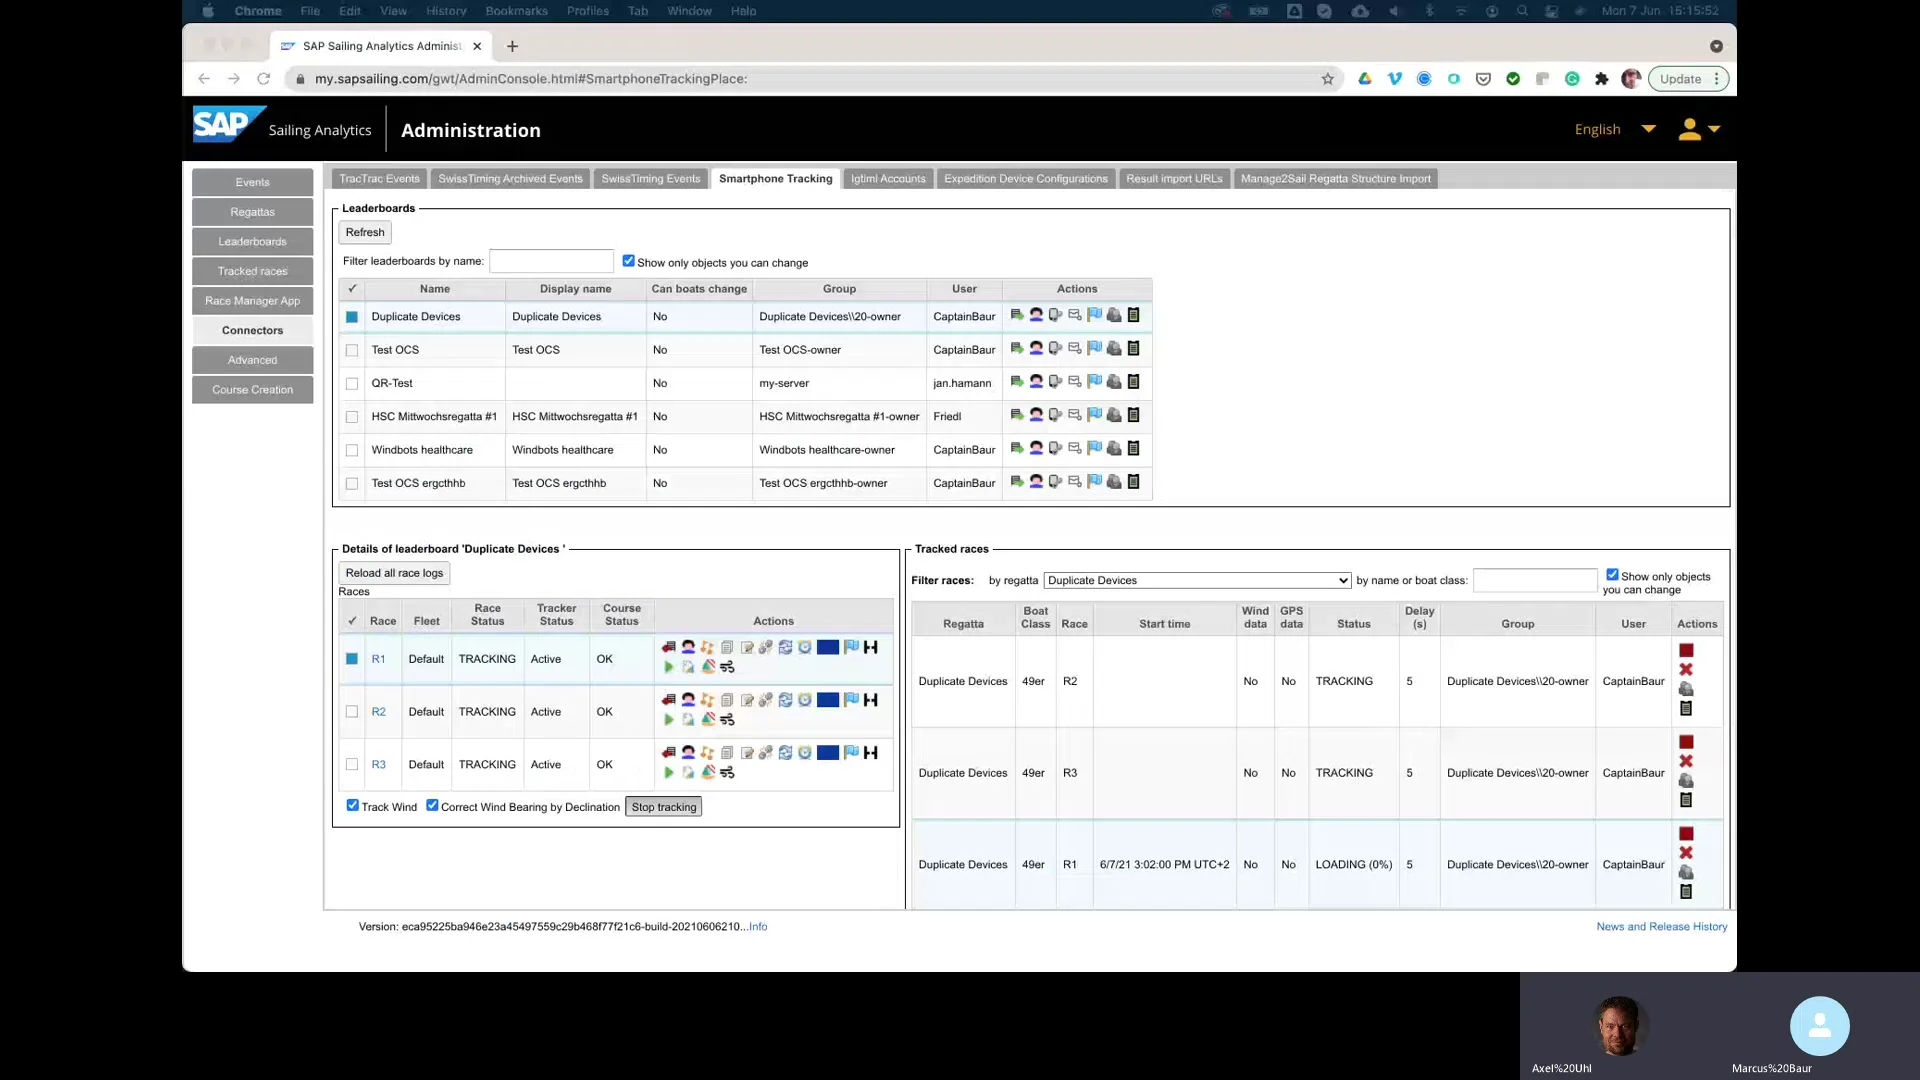The image size is (1920, 1080).
Task: Open the Leaderboards sidebar section
Action: tap(252, 242)
